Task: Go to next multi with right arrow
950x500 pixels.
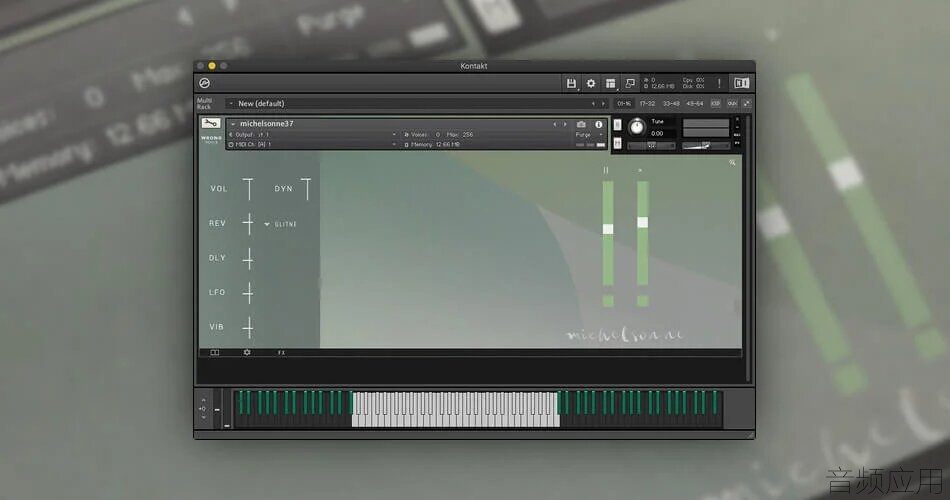Action: click(x=603, y=104)
